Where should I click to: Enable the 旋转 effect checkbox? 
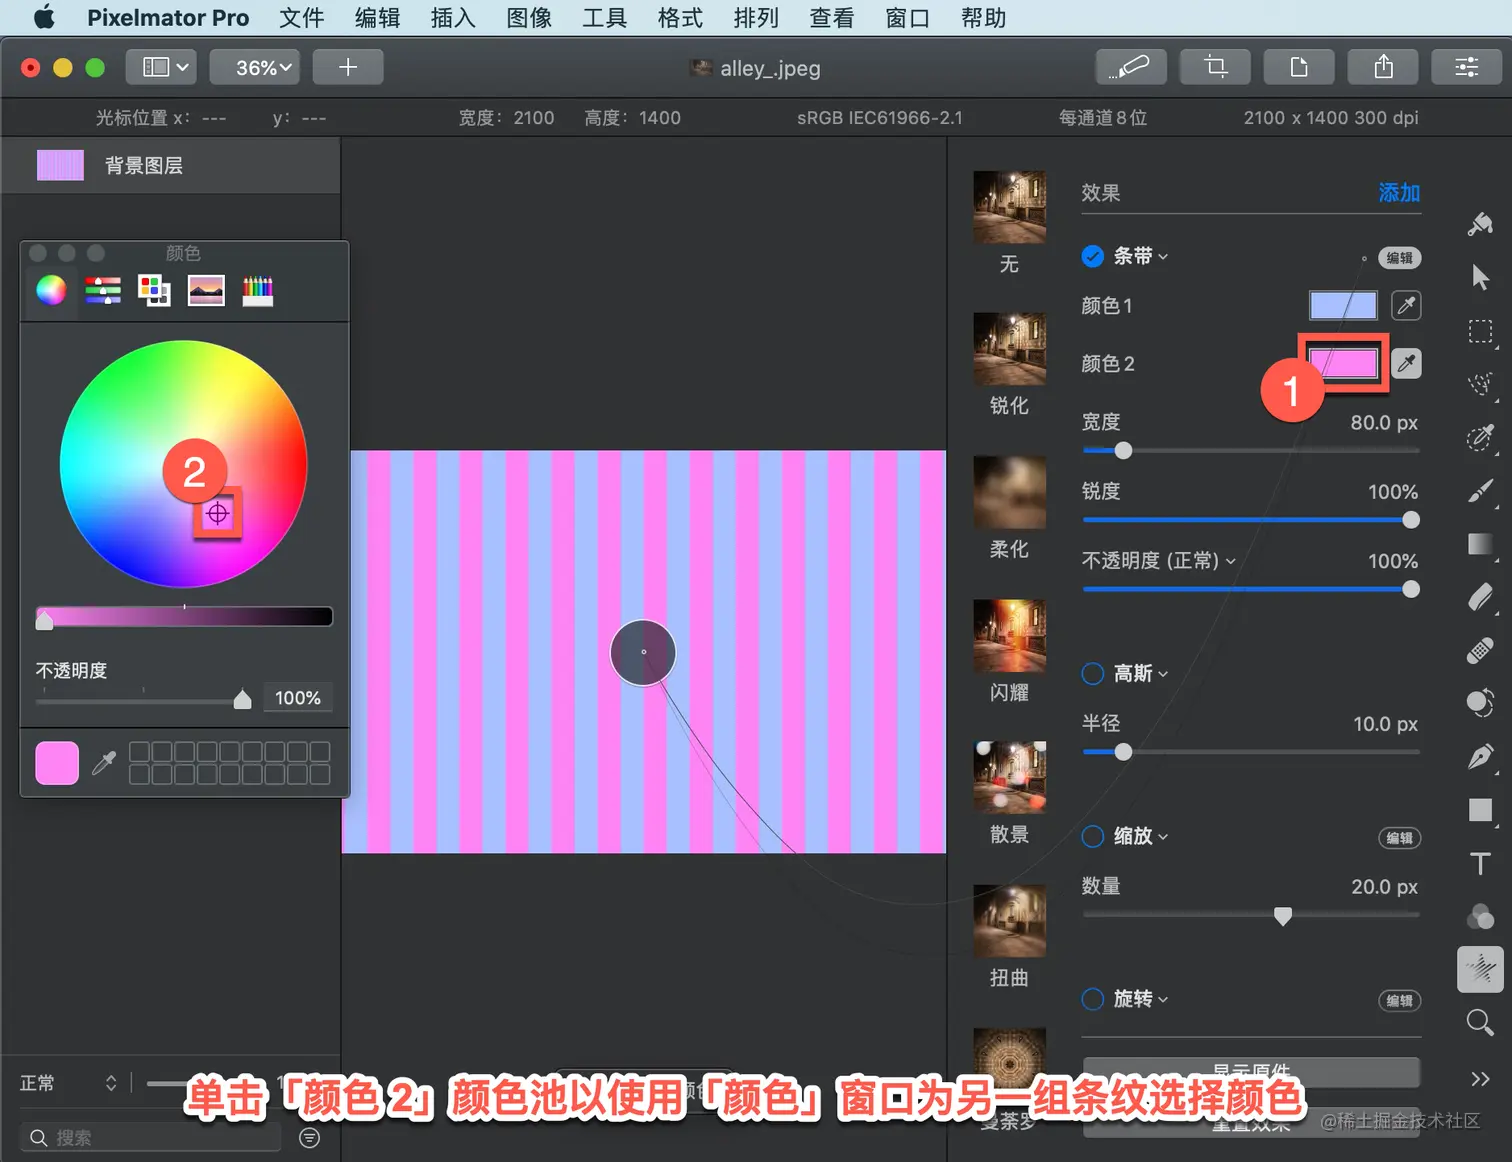(1093, 999)
